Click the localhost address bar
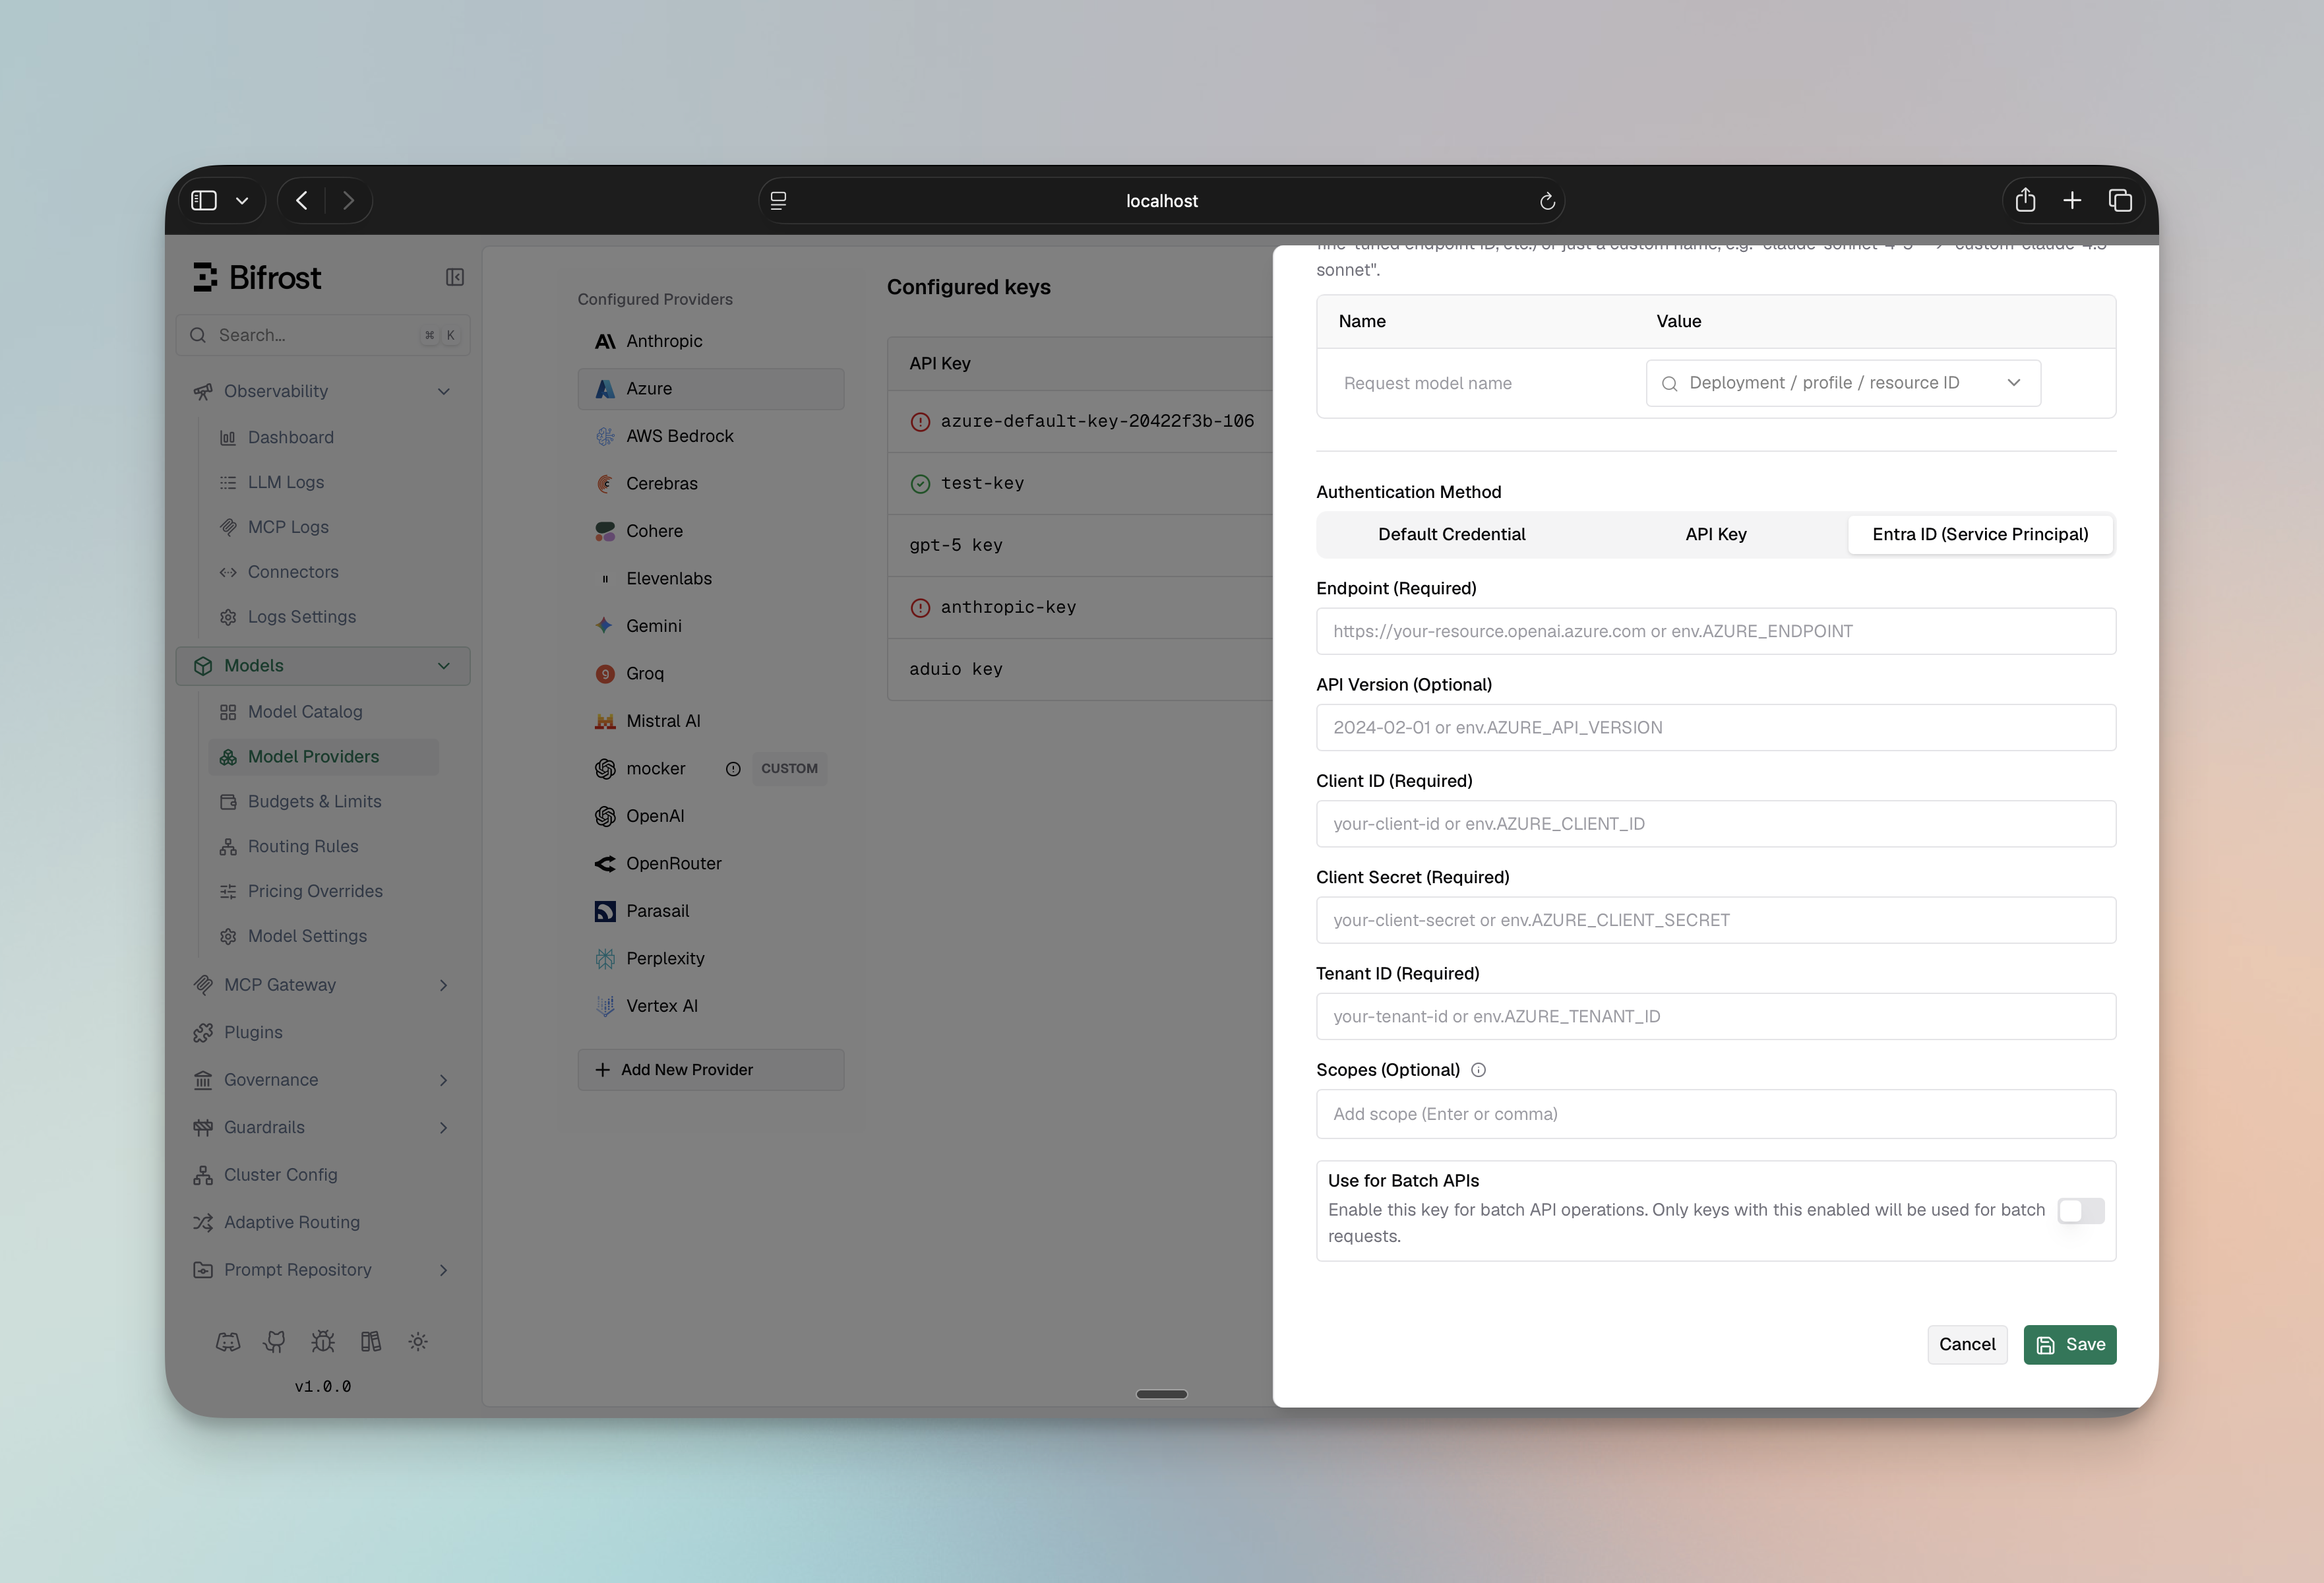The width and height of the screenshot is (2324, 1583). pos(1162,201)
